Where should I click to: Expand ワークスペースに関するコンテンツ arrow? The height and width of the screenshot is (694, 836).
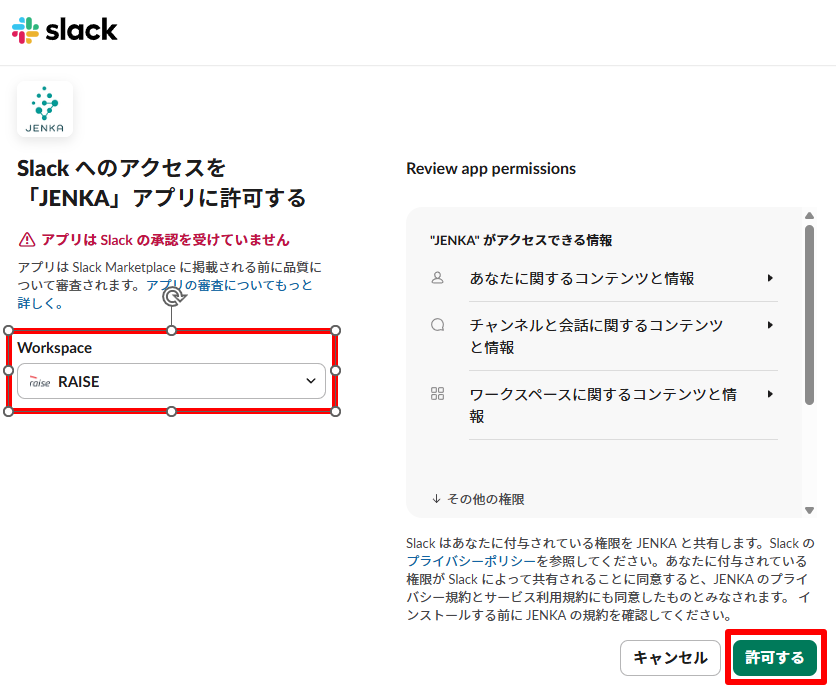click(x=770, y=394)
